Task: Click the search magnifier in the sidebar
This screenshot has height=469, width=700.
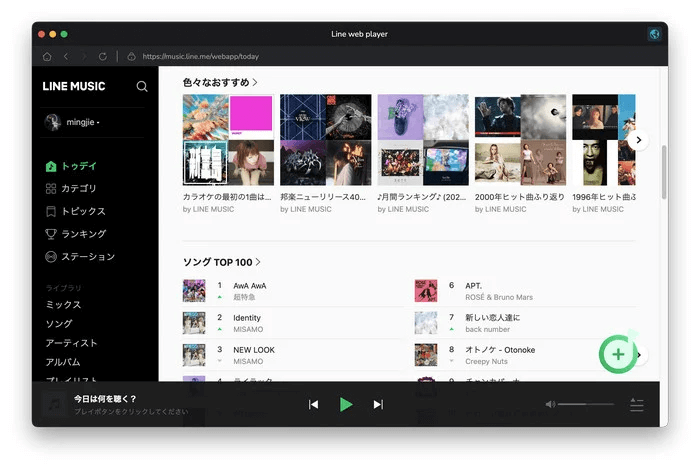Action: [x=142, y=87]
